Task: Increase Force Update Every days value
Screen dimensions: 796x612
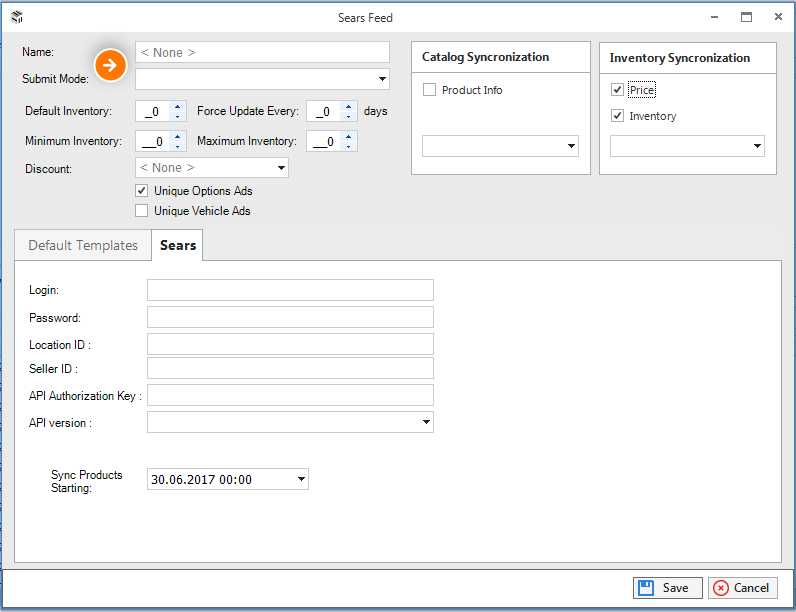Action: pyautogui.click(x=348, y=107)
